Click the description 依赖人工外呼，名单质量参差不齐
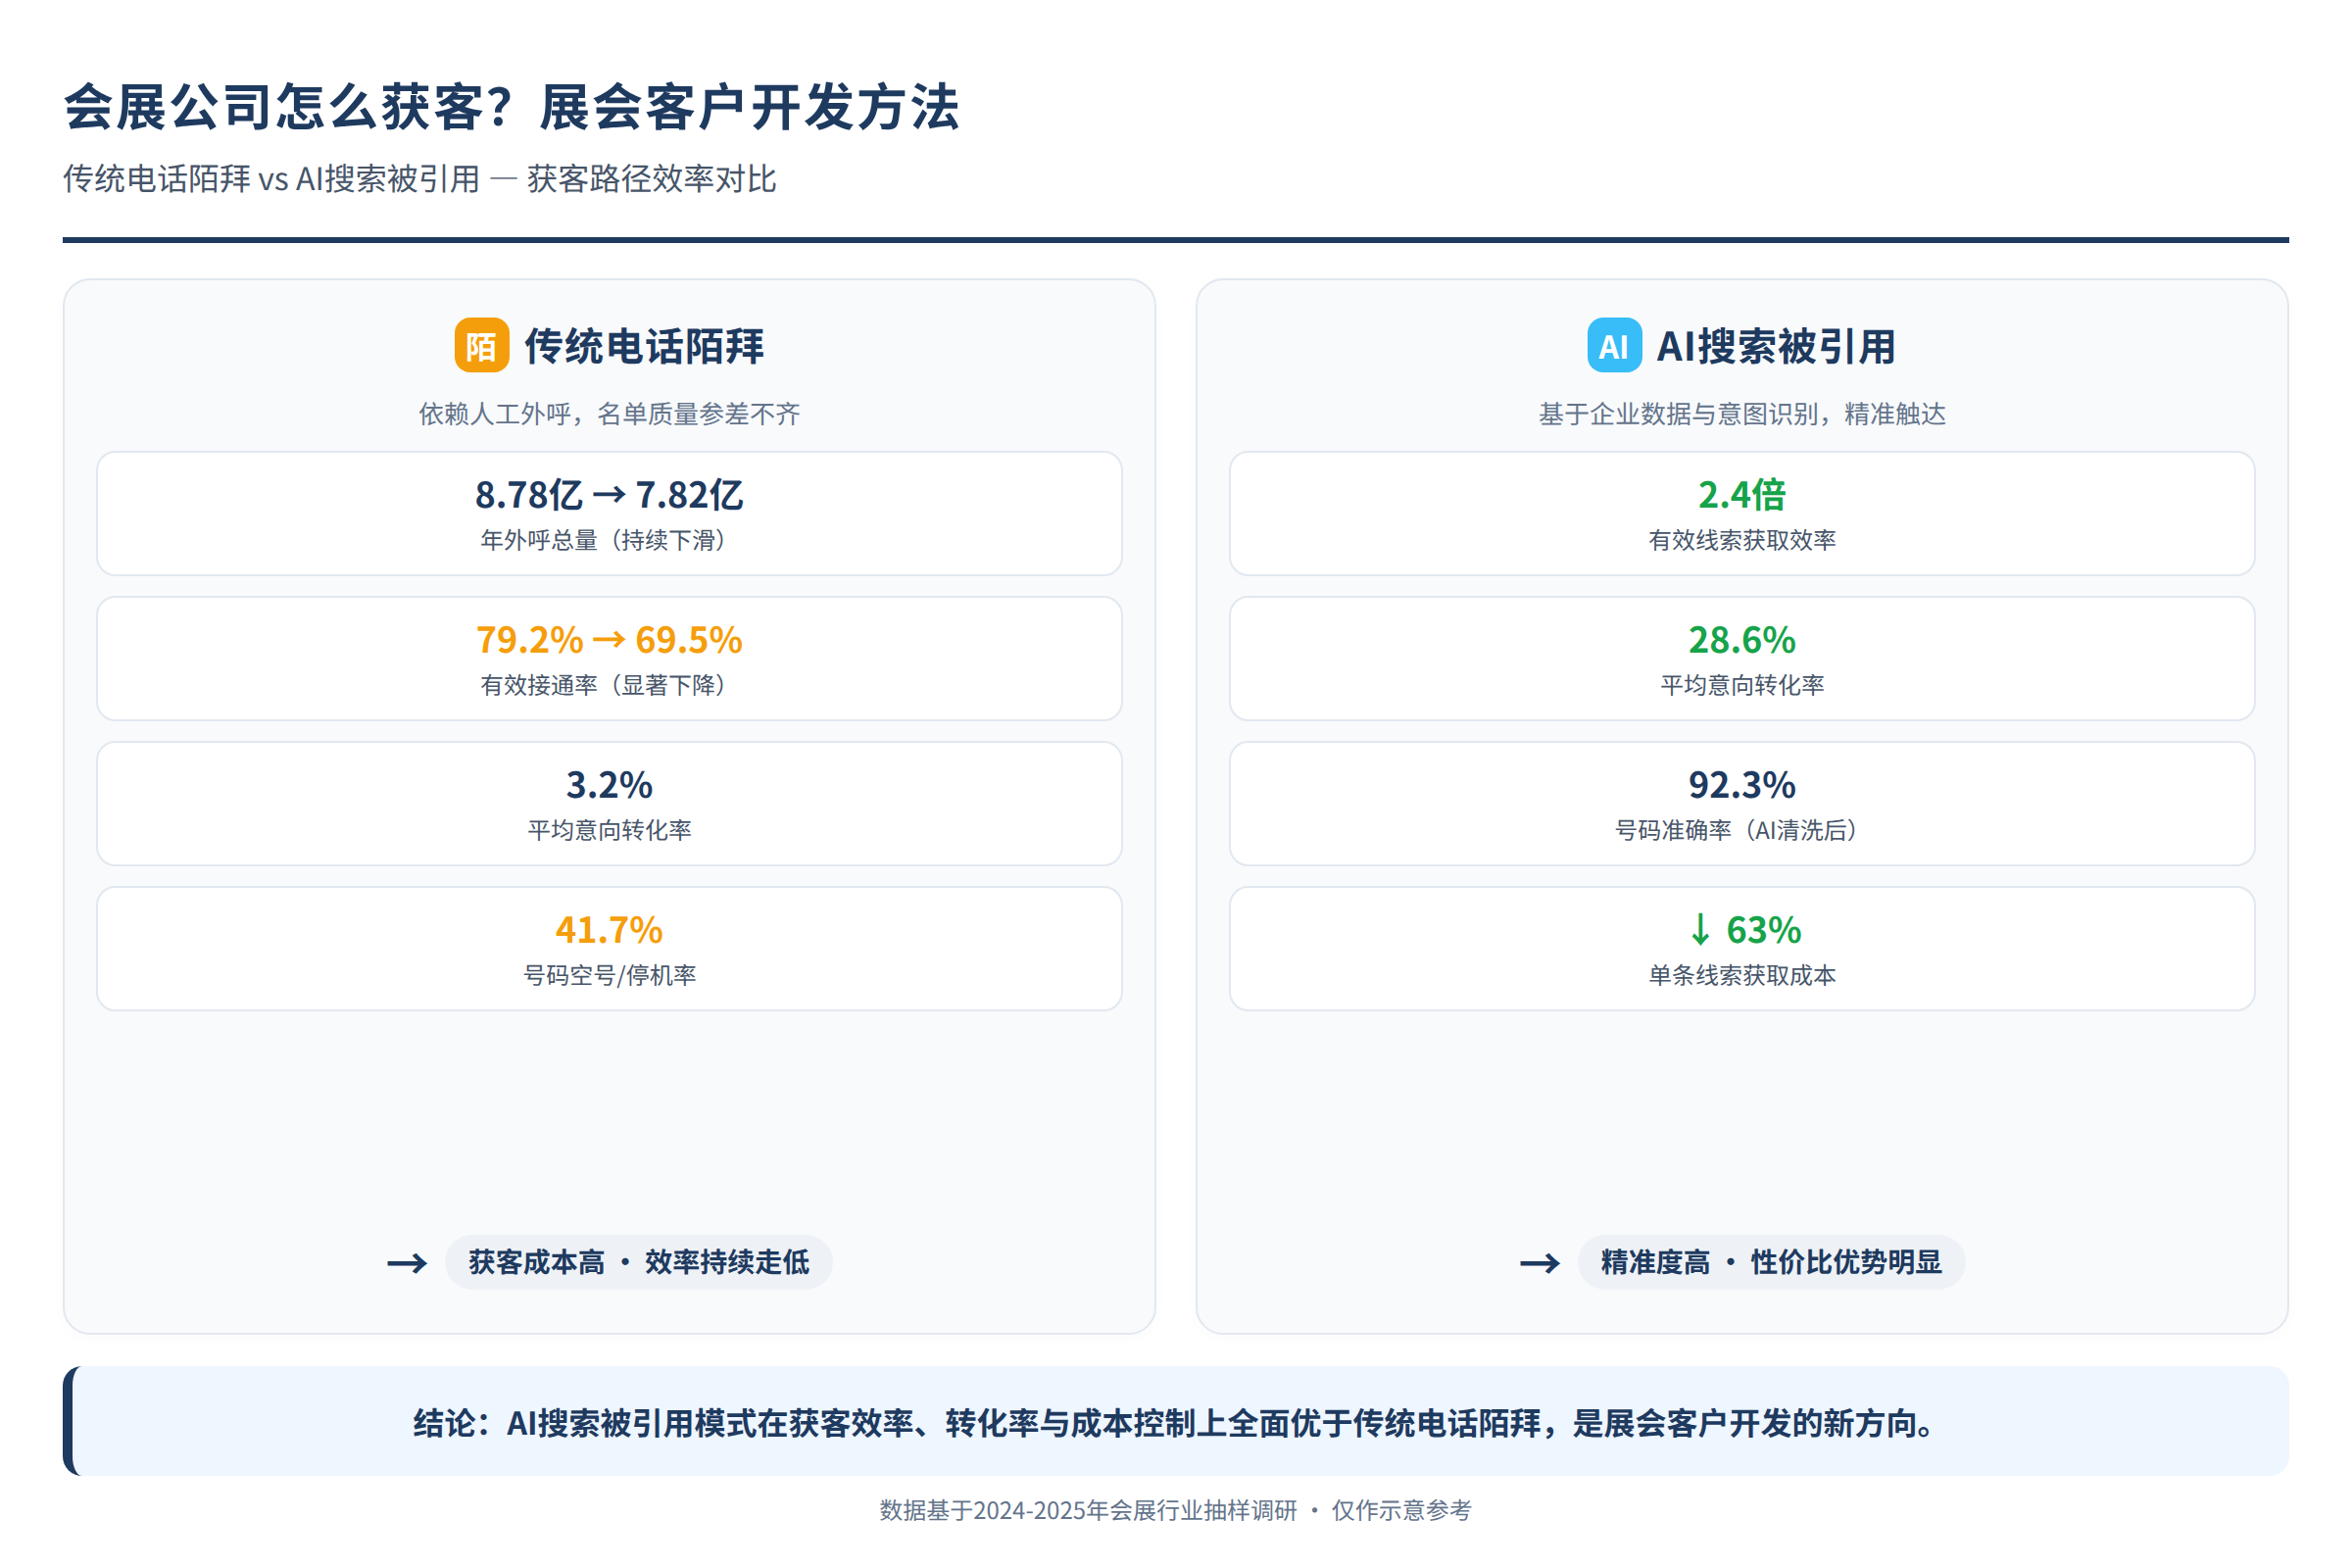This screenshot has height=1568, width=2352. point(609,414)
